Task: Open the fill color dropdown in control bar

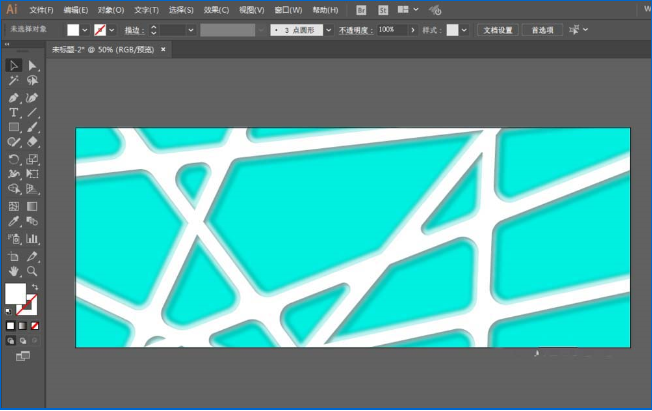Action: click(x=86, y=31)
